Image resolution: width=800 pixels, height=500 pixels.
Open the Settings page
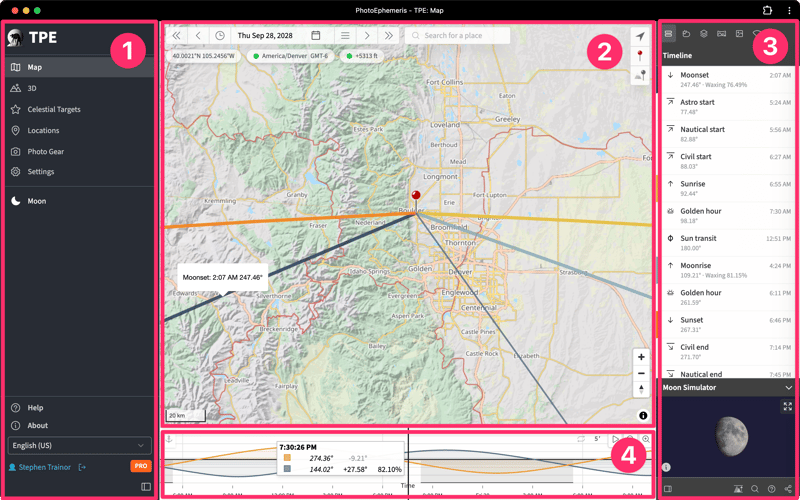tap(80, 172)
